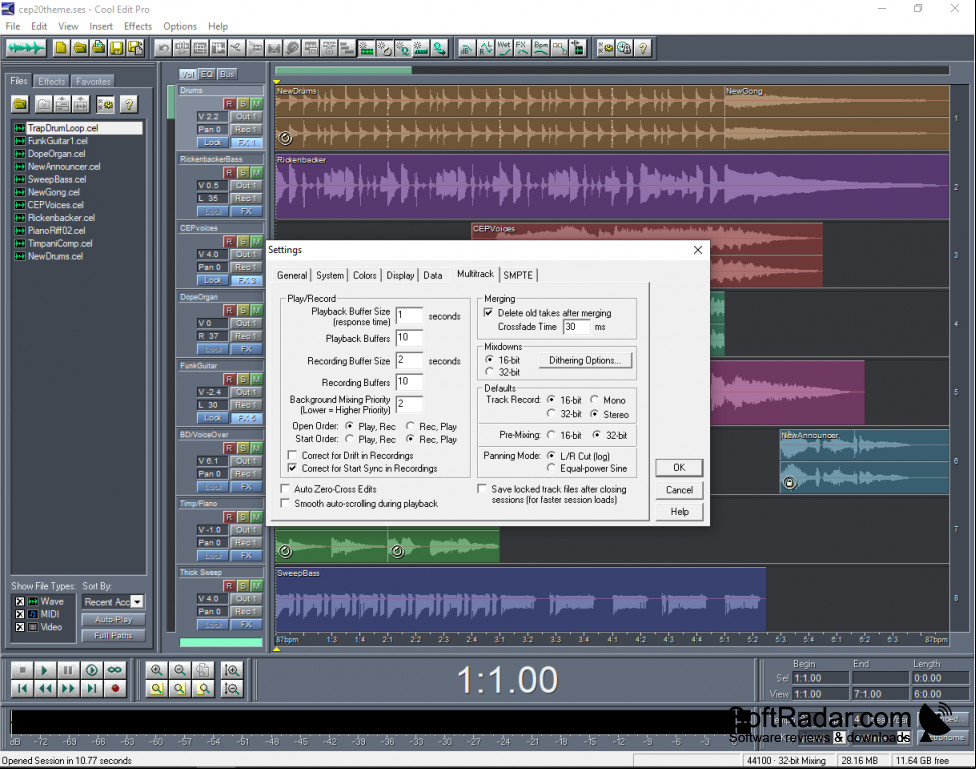Go to end of session
The height and width of the screenshot is (769, 976).
click(x=92, y=689)
